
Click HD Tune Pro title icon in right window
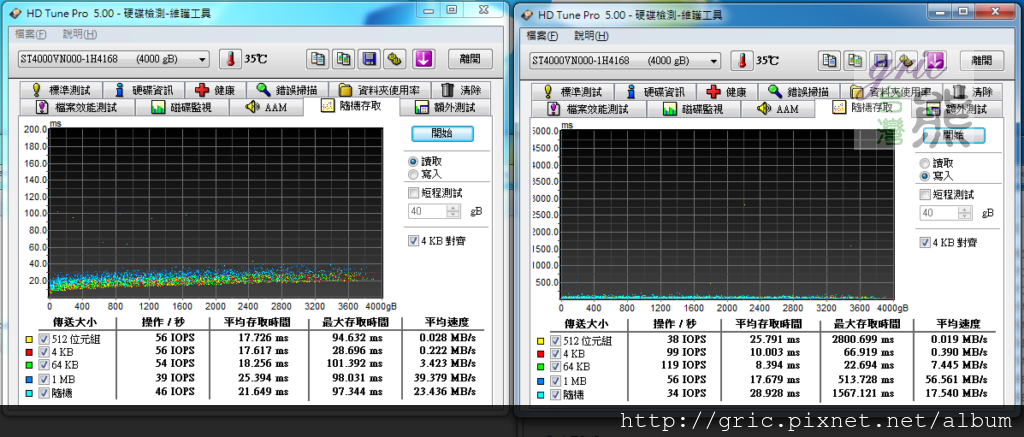pos(525,16)
